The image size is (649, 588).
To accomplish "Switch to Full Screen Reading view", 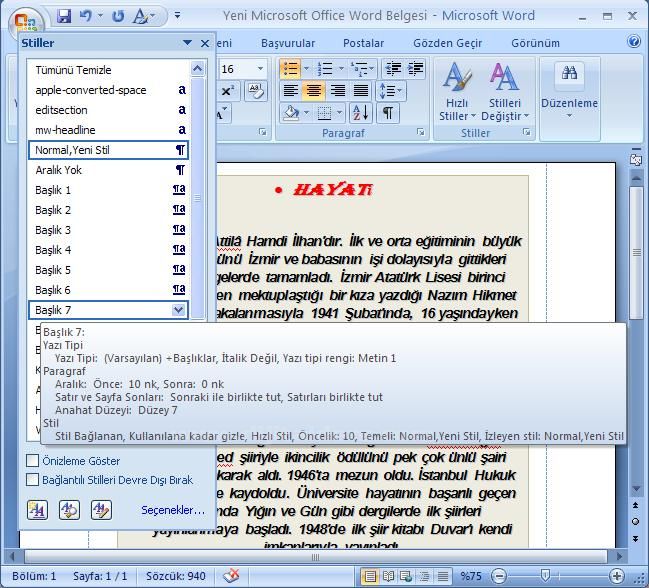I will (388, 576).
